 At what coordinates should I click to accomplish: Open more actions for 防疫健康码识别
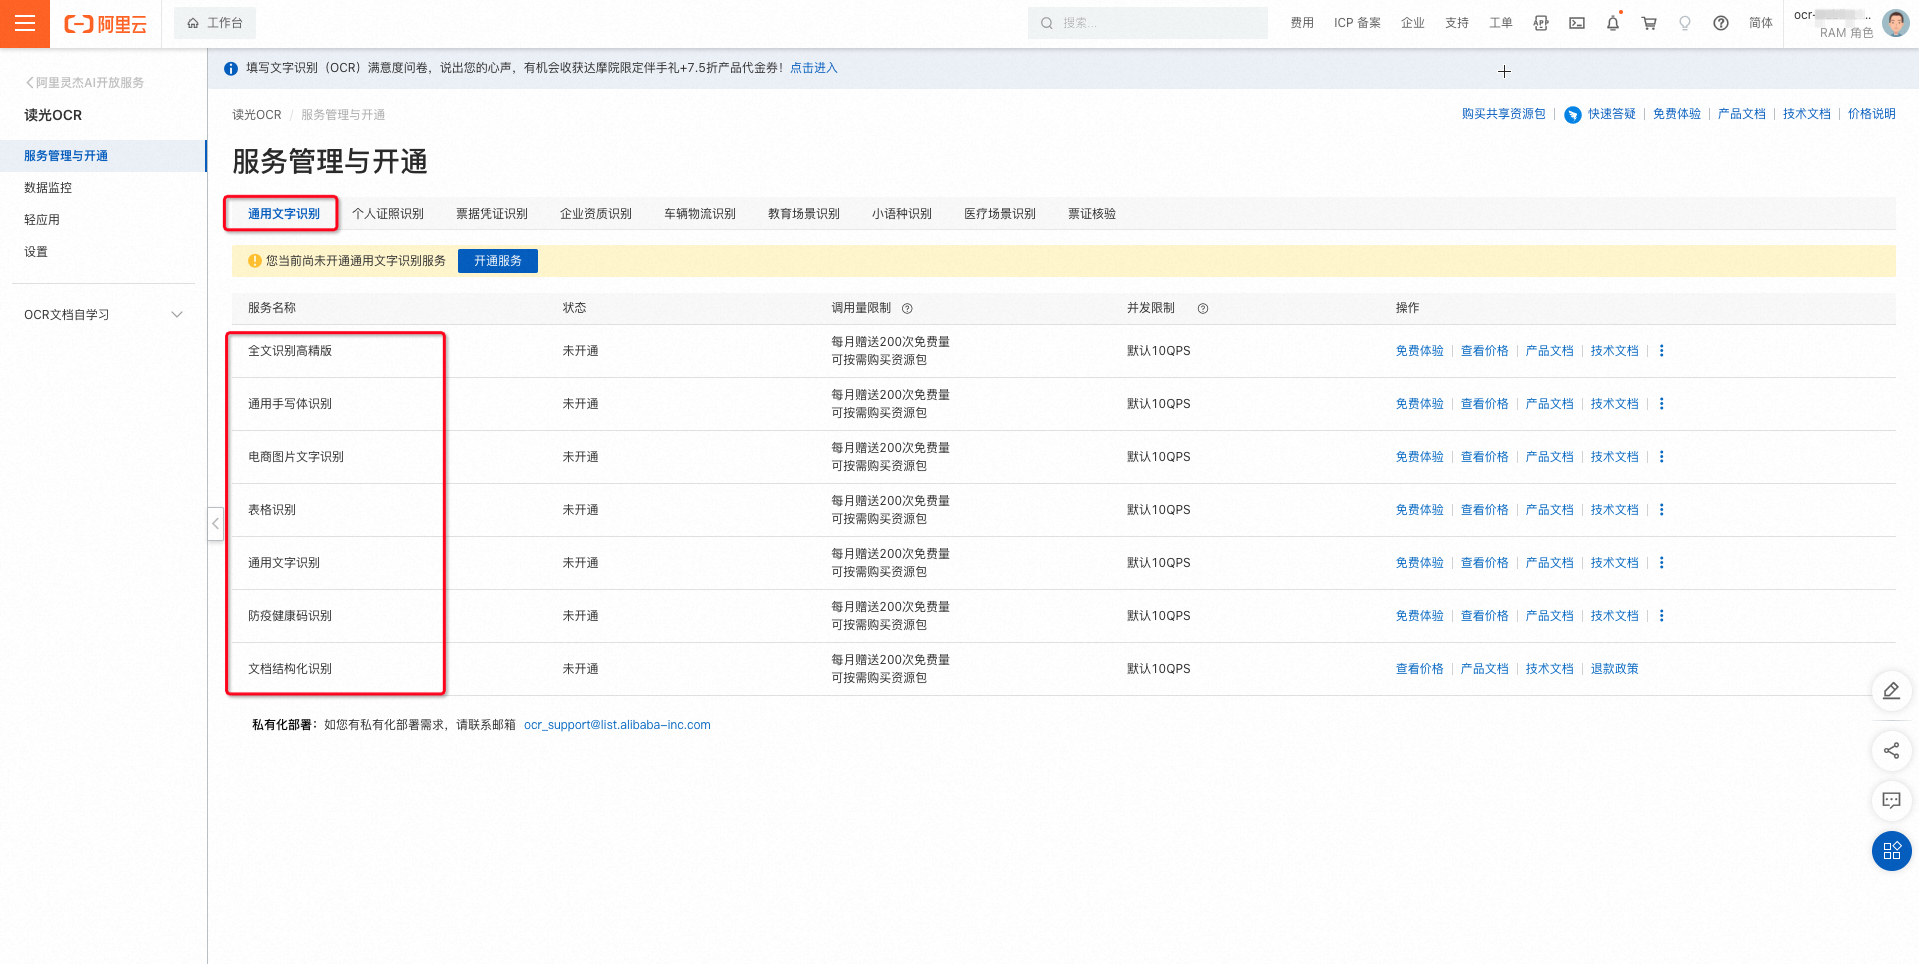click(1661, 616)
